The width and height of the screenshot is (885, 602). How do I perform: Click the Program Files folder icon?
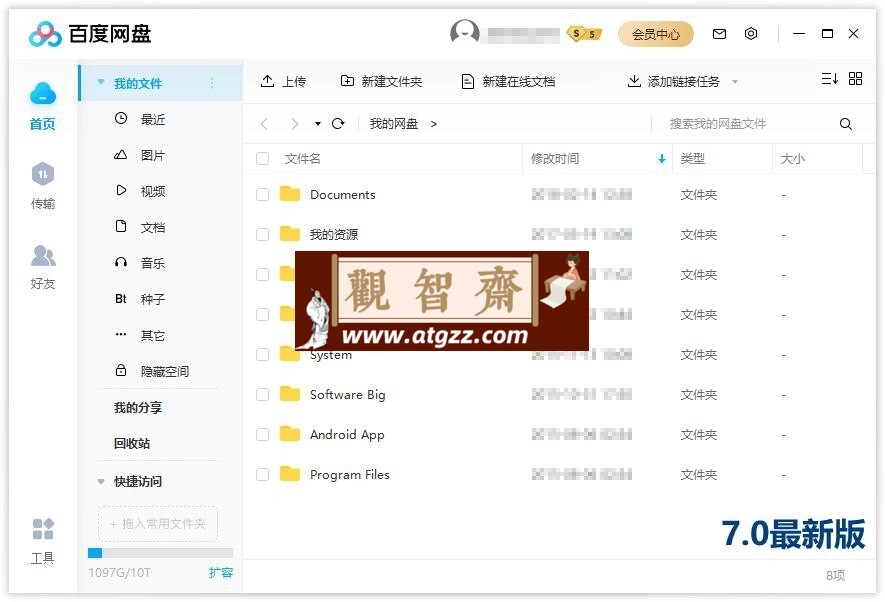pyautogui.click(x=290, y=474)
